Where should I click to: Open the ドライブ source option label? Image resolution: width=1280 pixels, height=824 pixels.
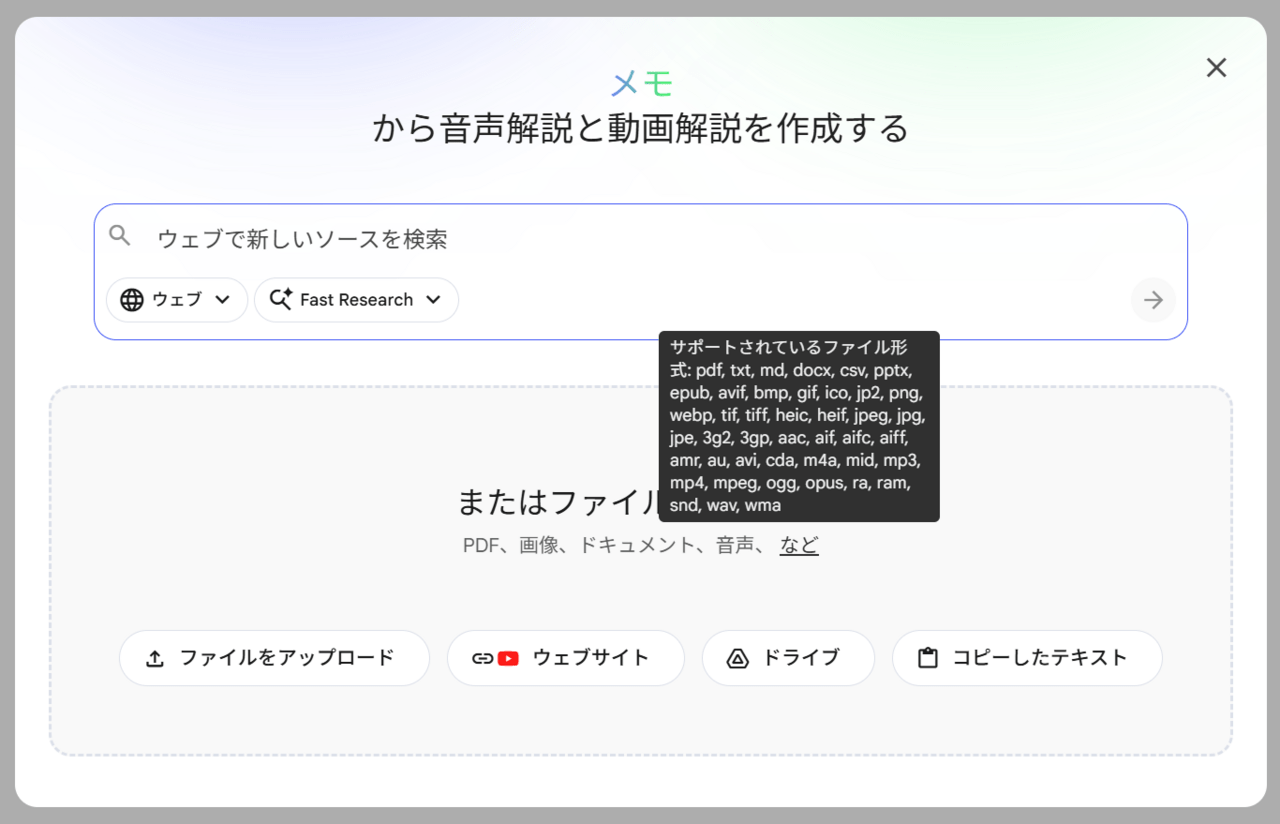pos(801,658)
